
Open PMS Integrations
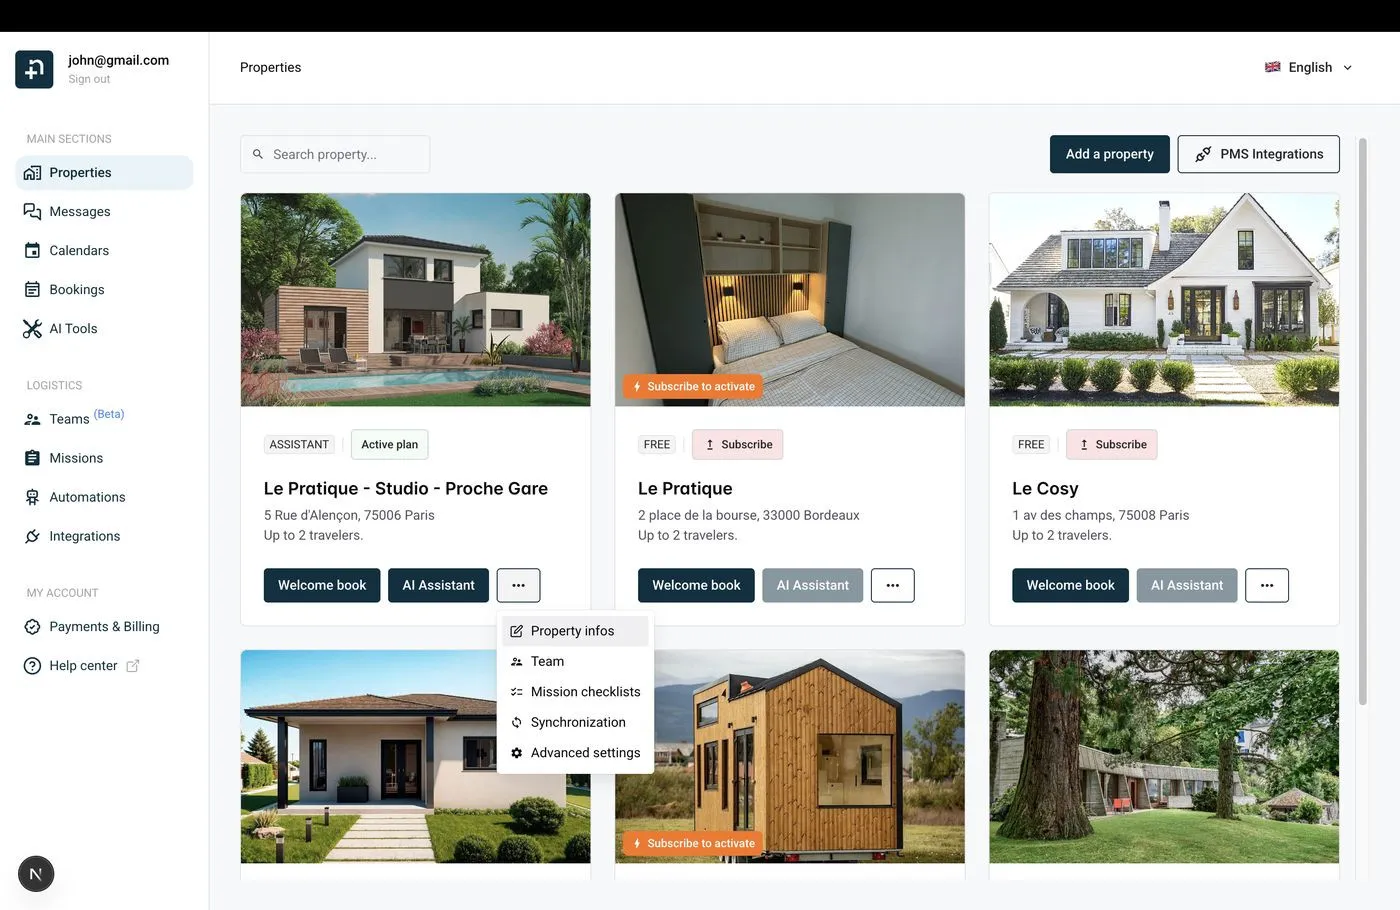click(x=1259, y=154)
